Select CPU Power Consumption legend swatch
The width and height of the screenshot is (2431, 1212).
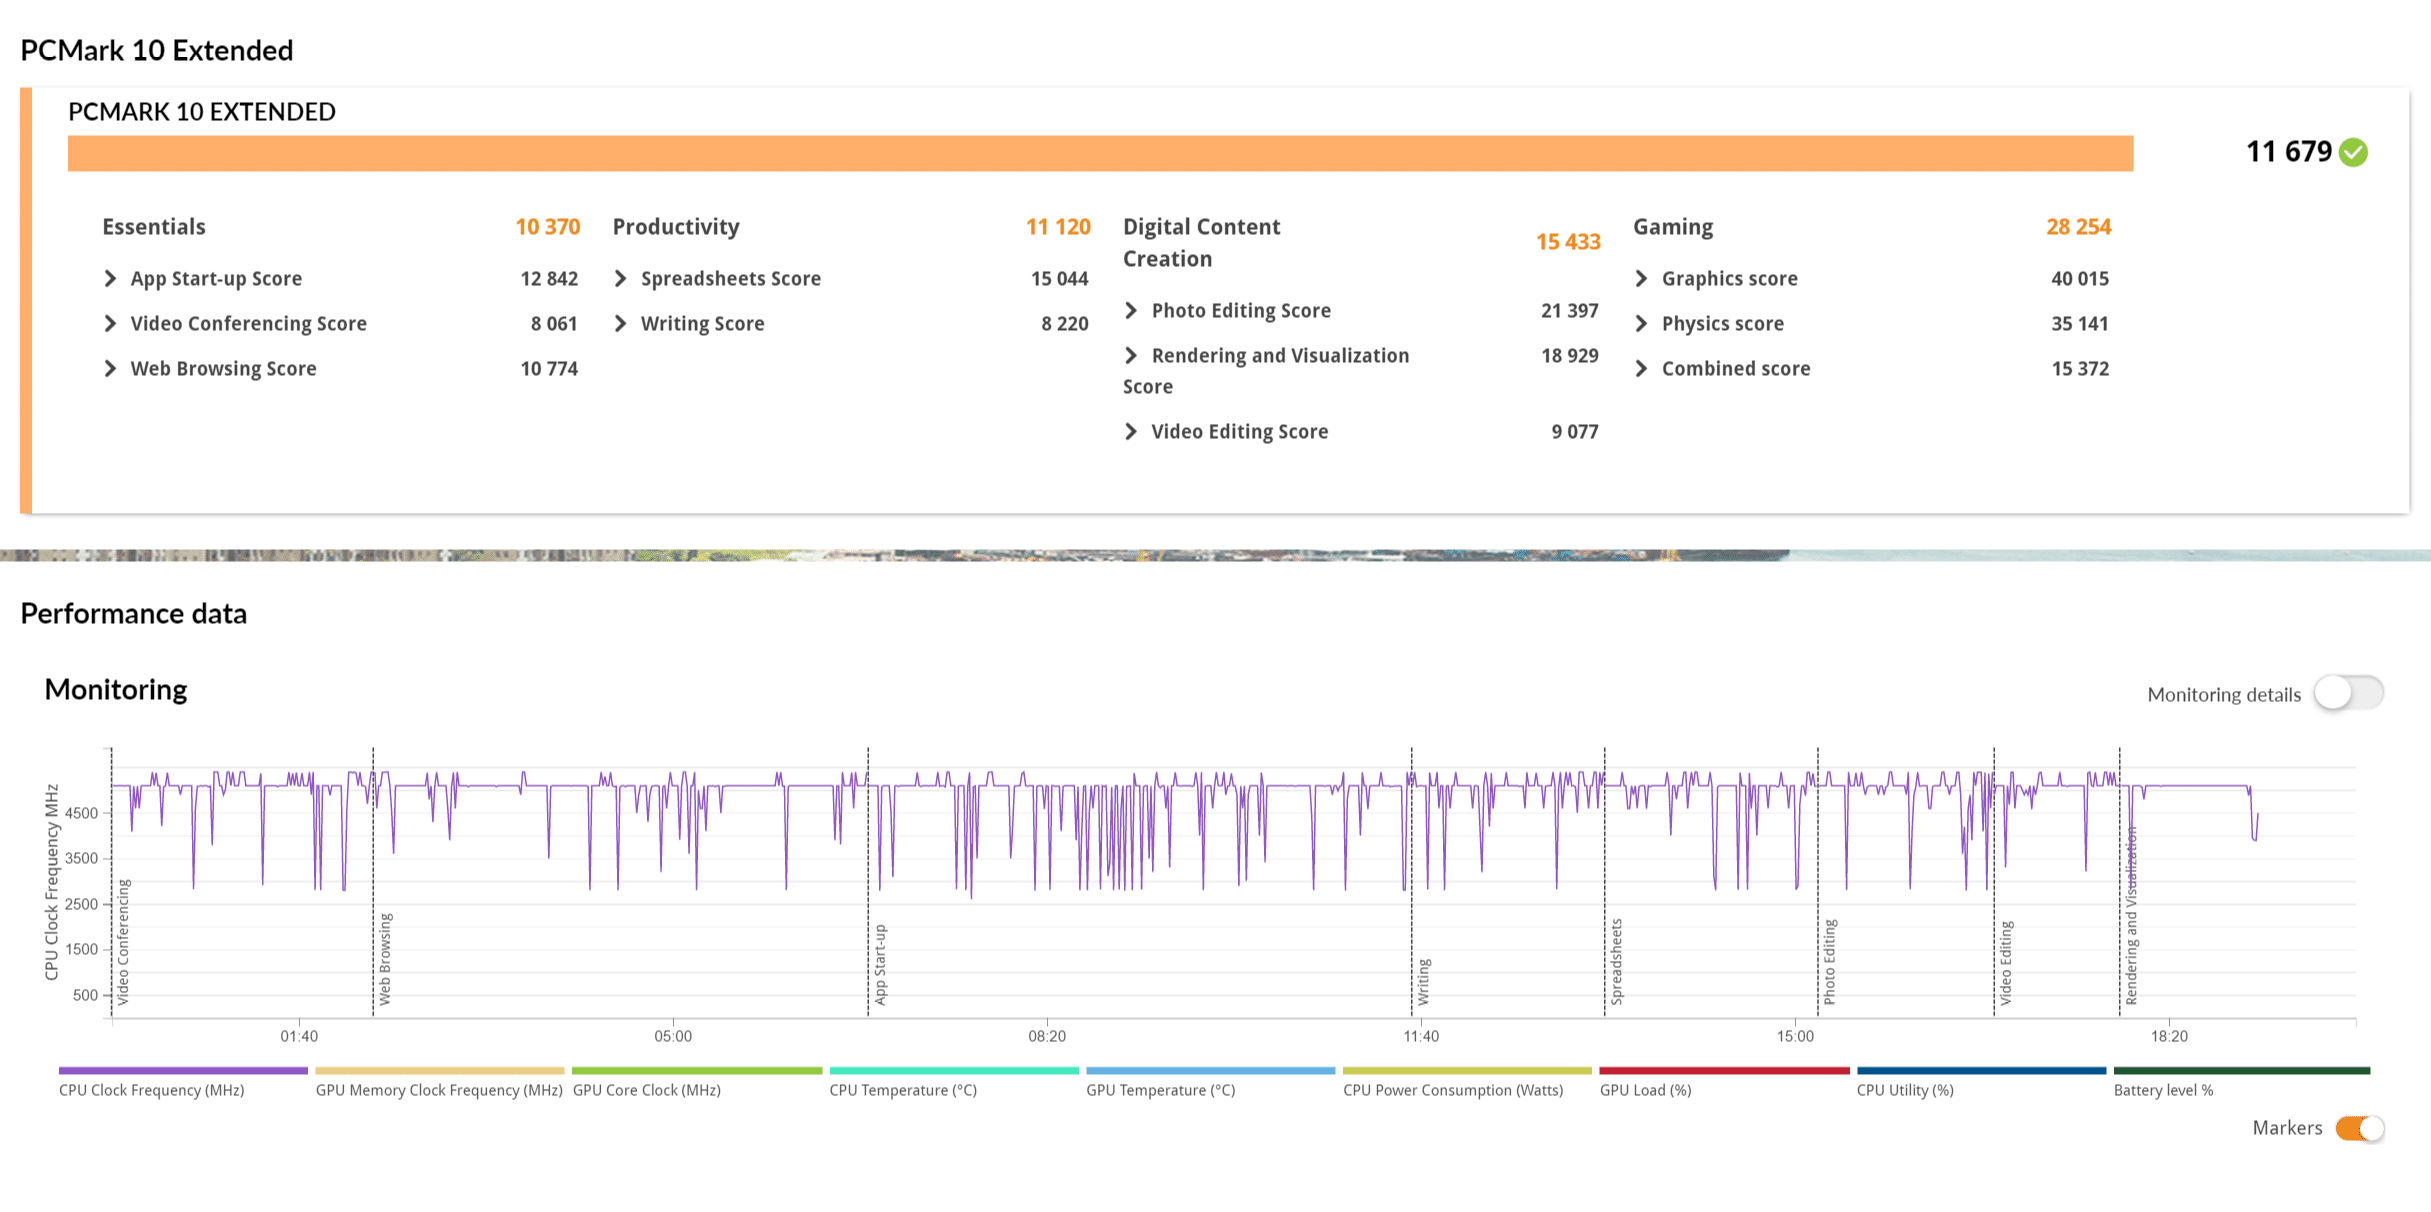point(1467,1071)
